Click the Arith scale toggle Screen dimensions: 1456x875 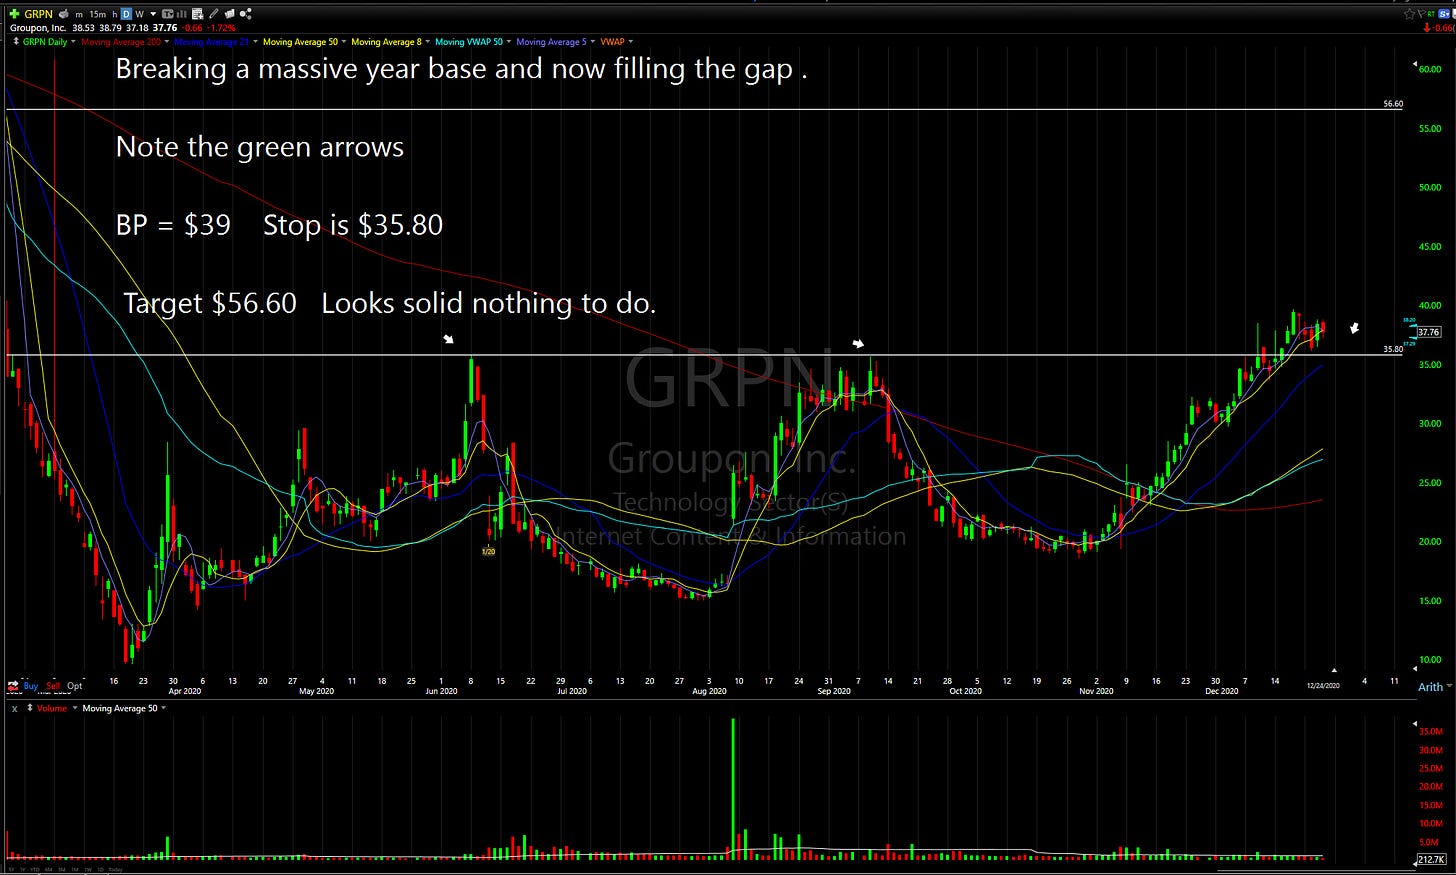tap(1430, 687)
